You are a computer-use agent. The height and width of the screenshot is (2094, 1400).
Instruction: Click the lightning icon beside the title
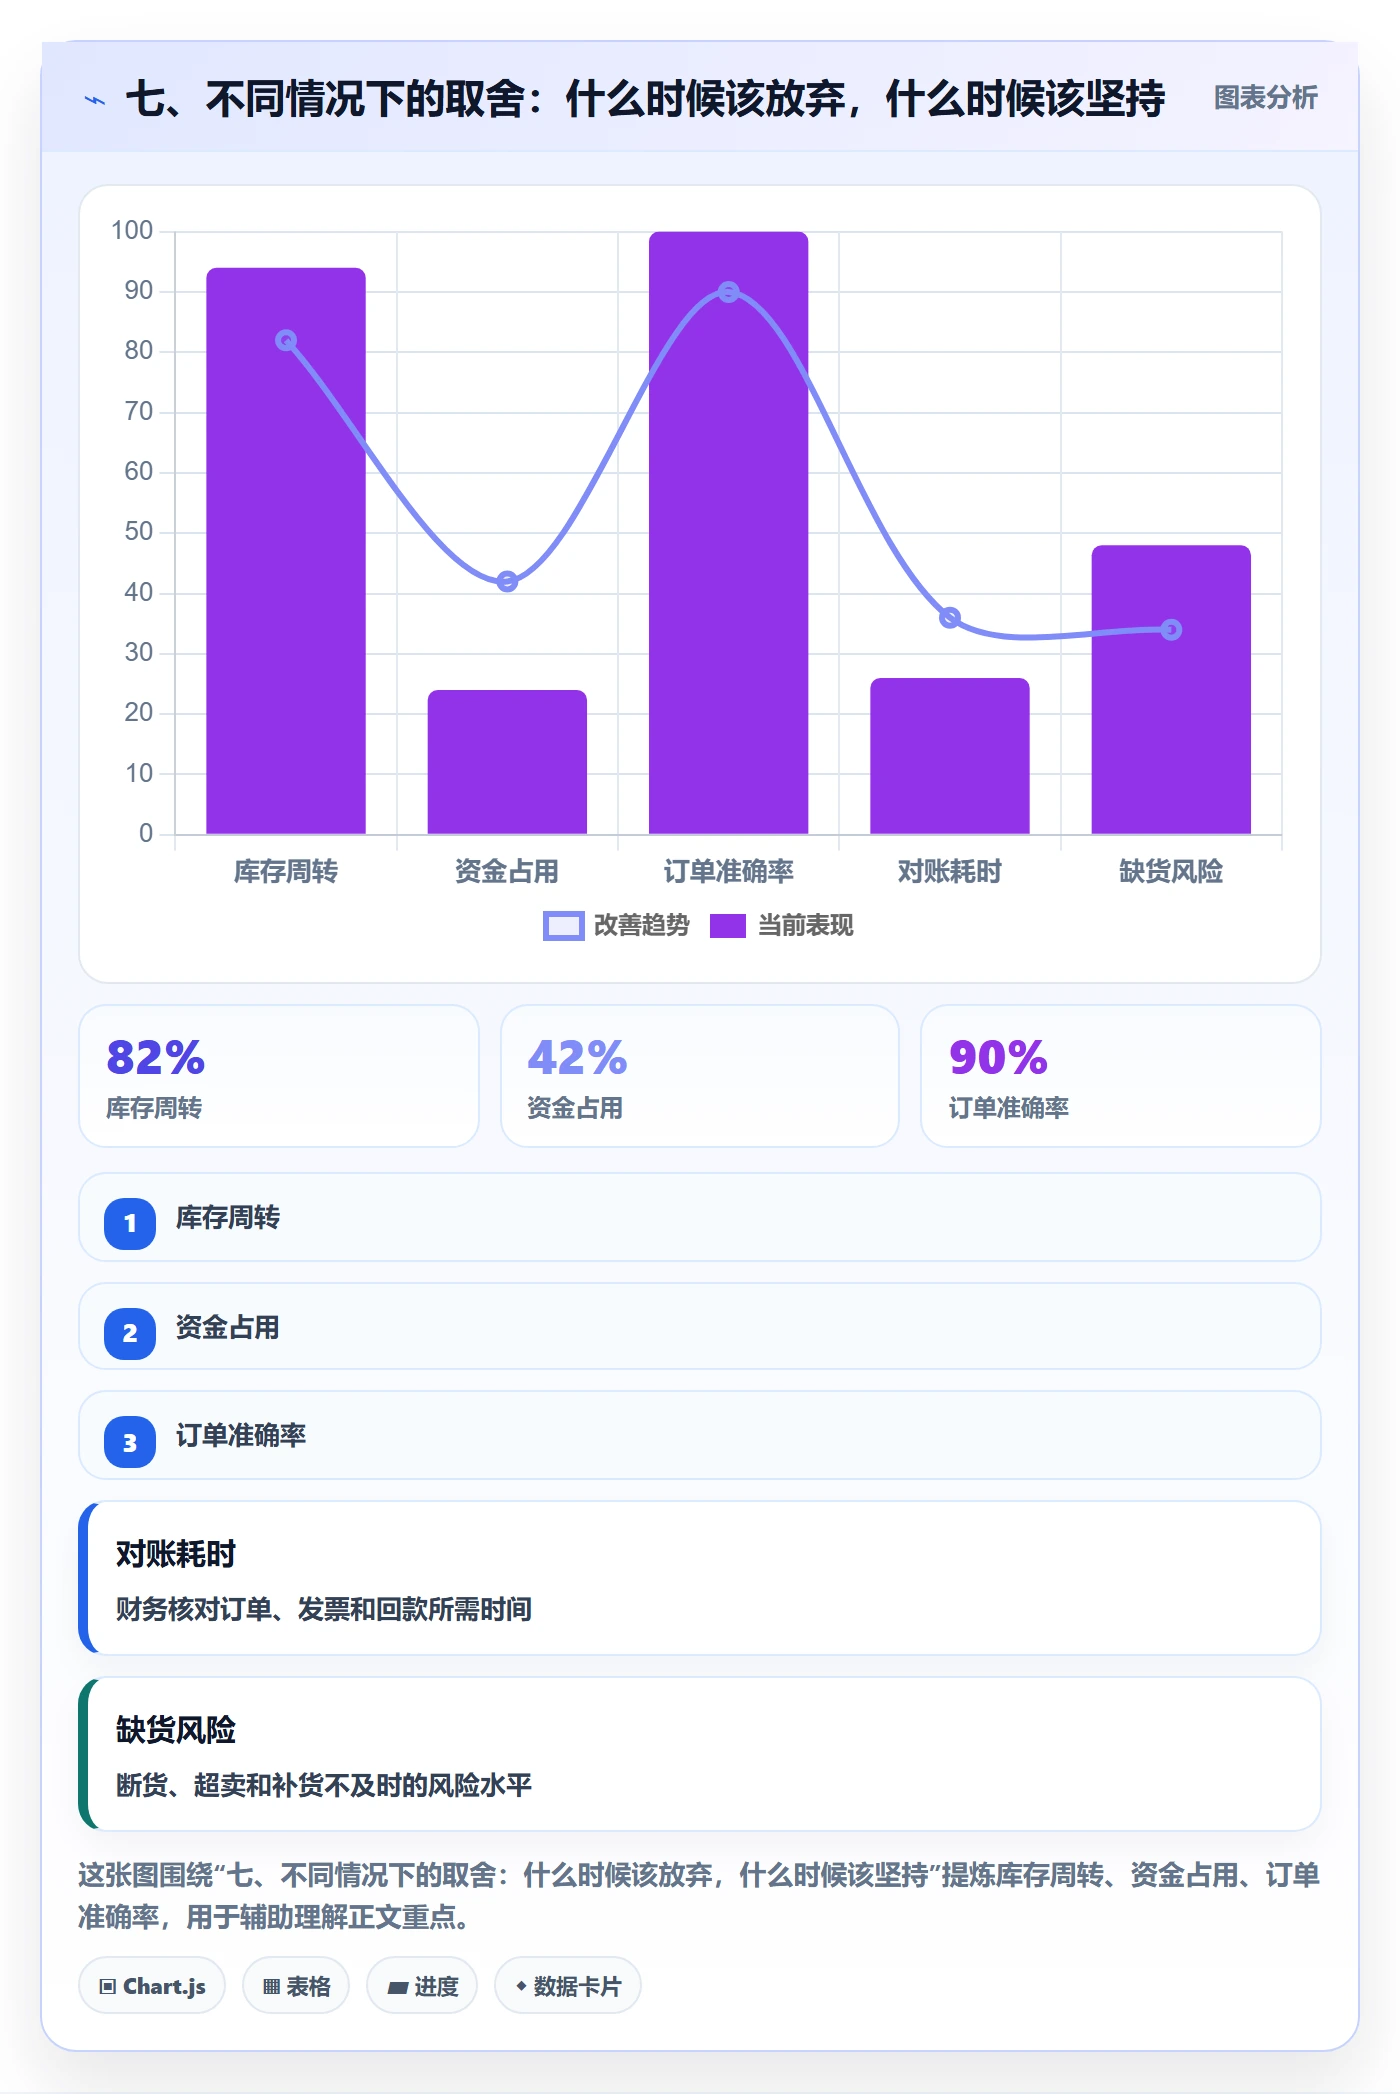coord(95,100)
